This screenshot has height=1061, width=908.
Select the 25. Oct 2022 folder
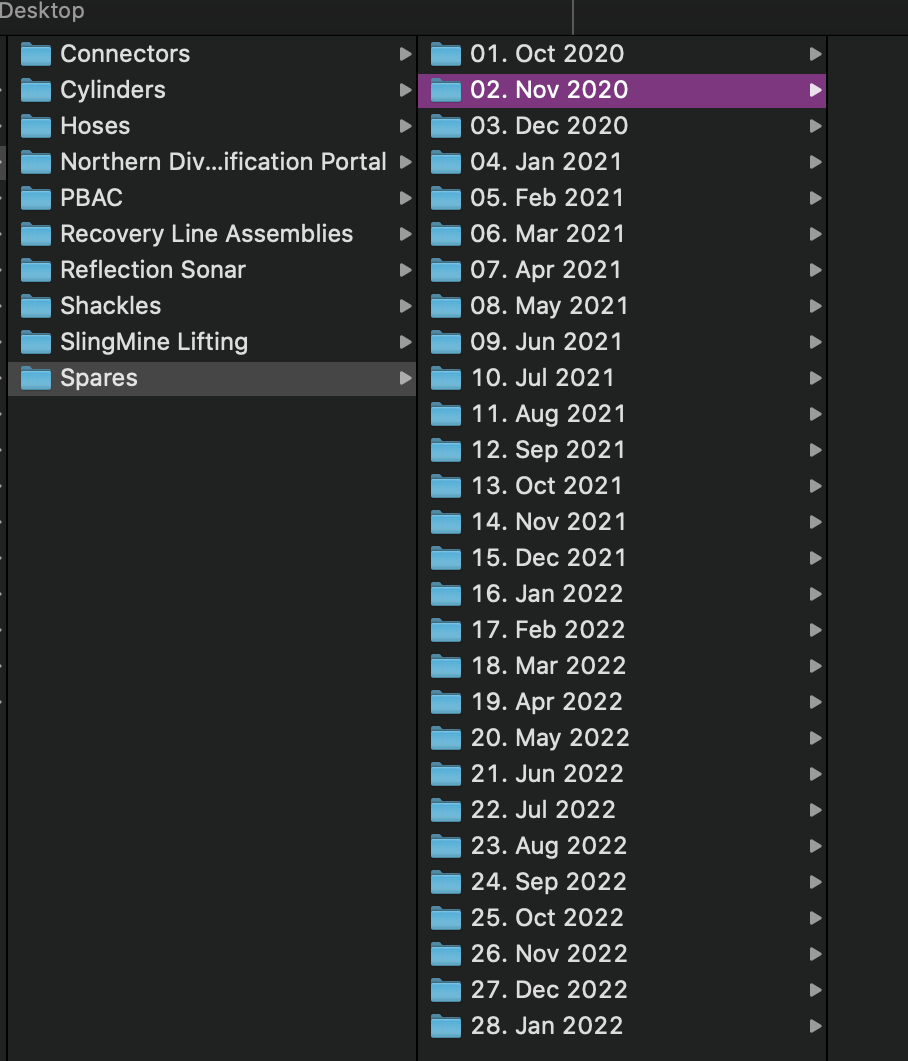622,918
